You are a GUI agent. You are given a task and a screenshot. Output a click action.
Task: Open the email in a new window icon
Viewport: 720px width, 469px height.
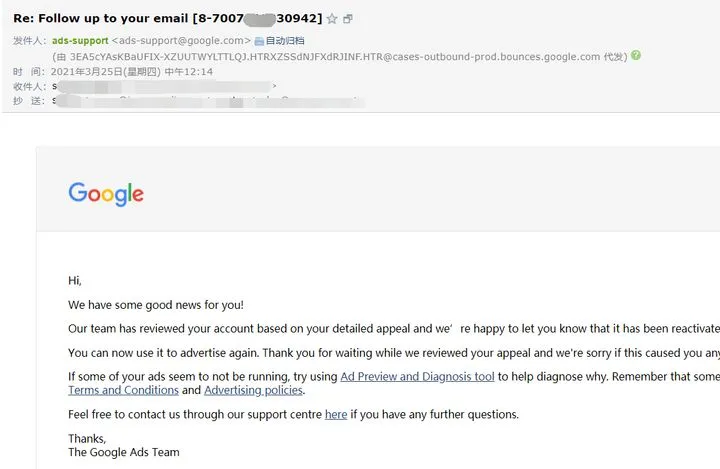click(348, 19)
